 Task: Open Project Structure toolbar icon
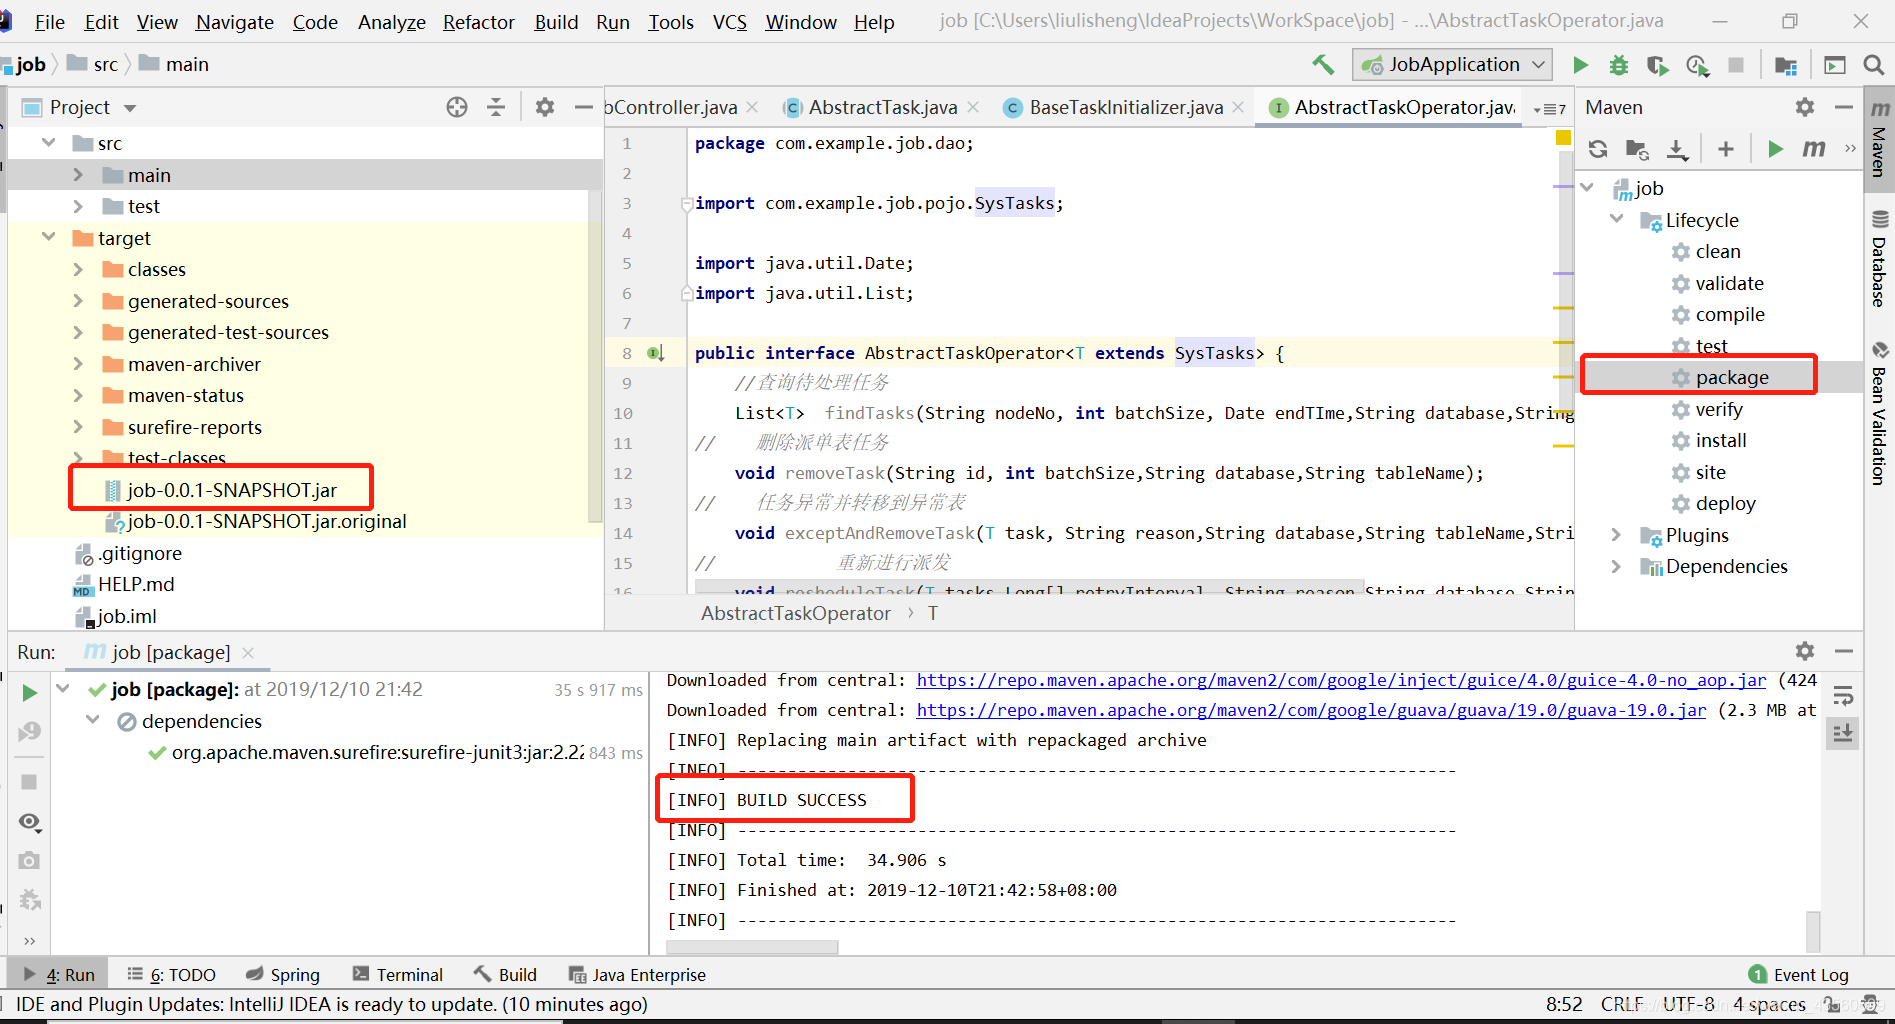coord(1785,65)
